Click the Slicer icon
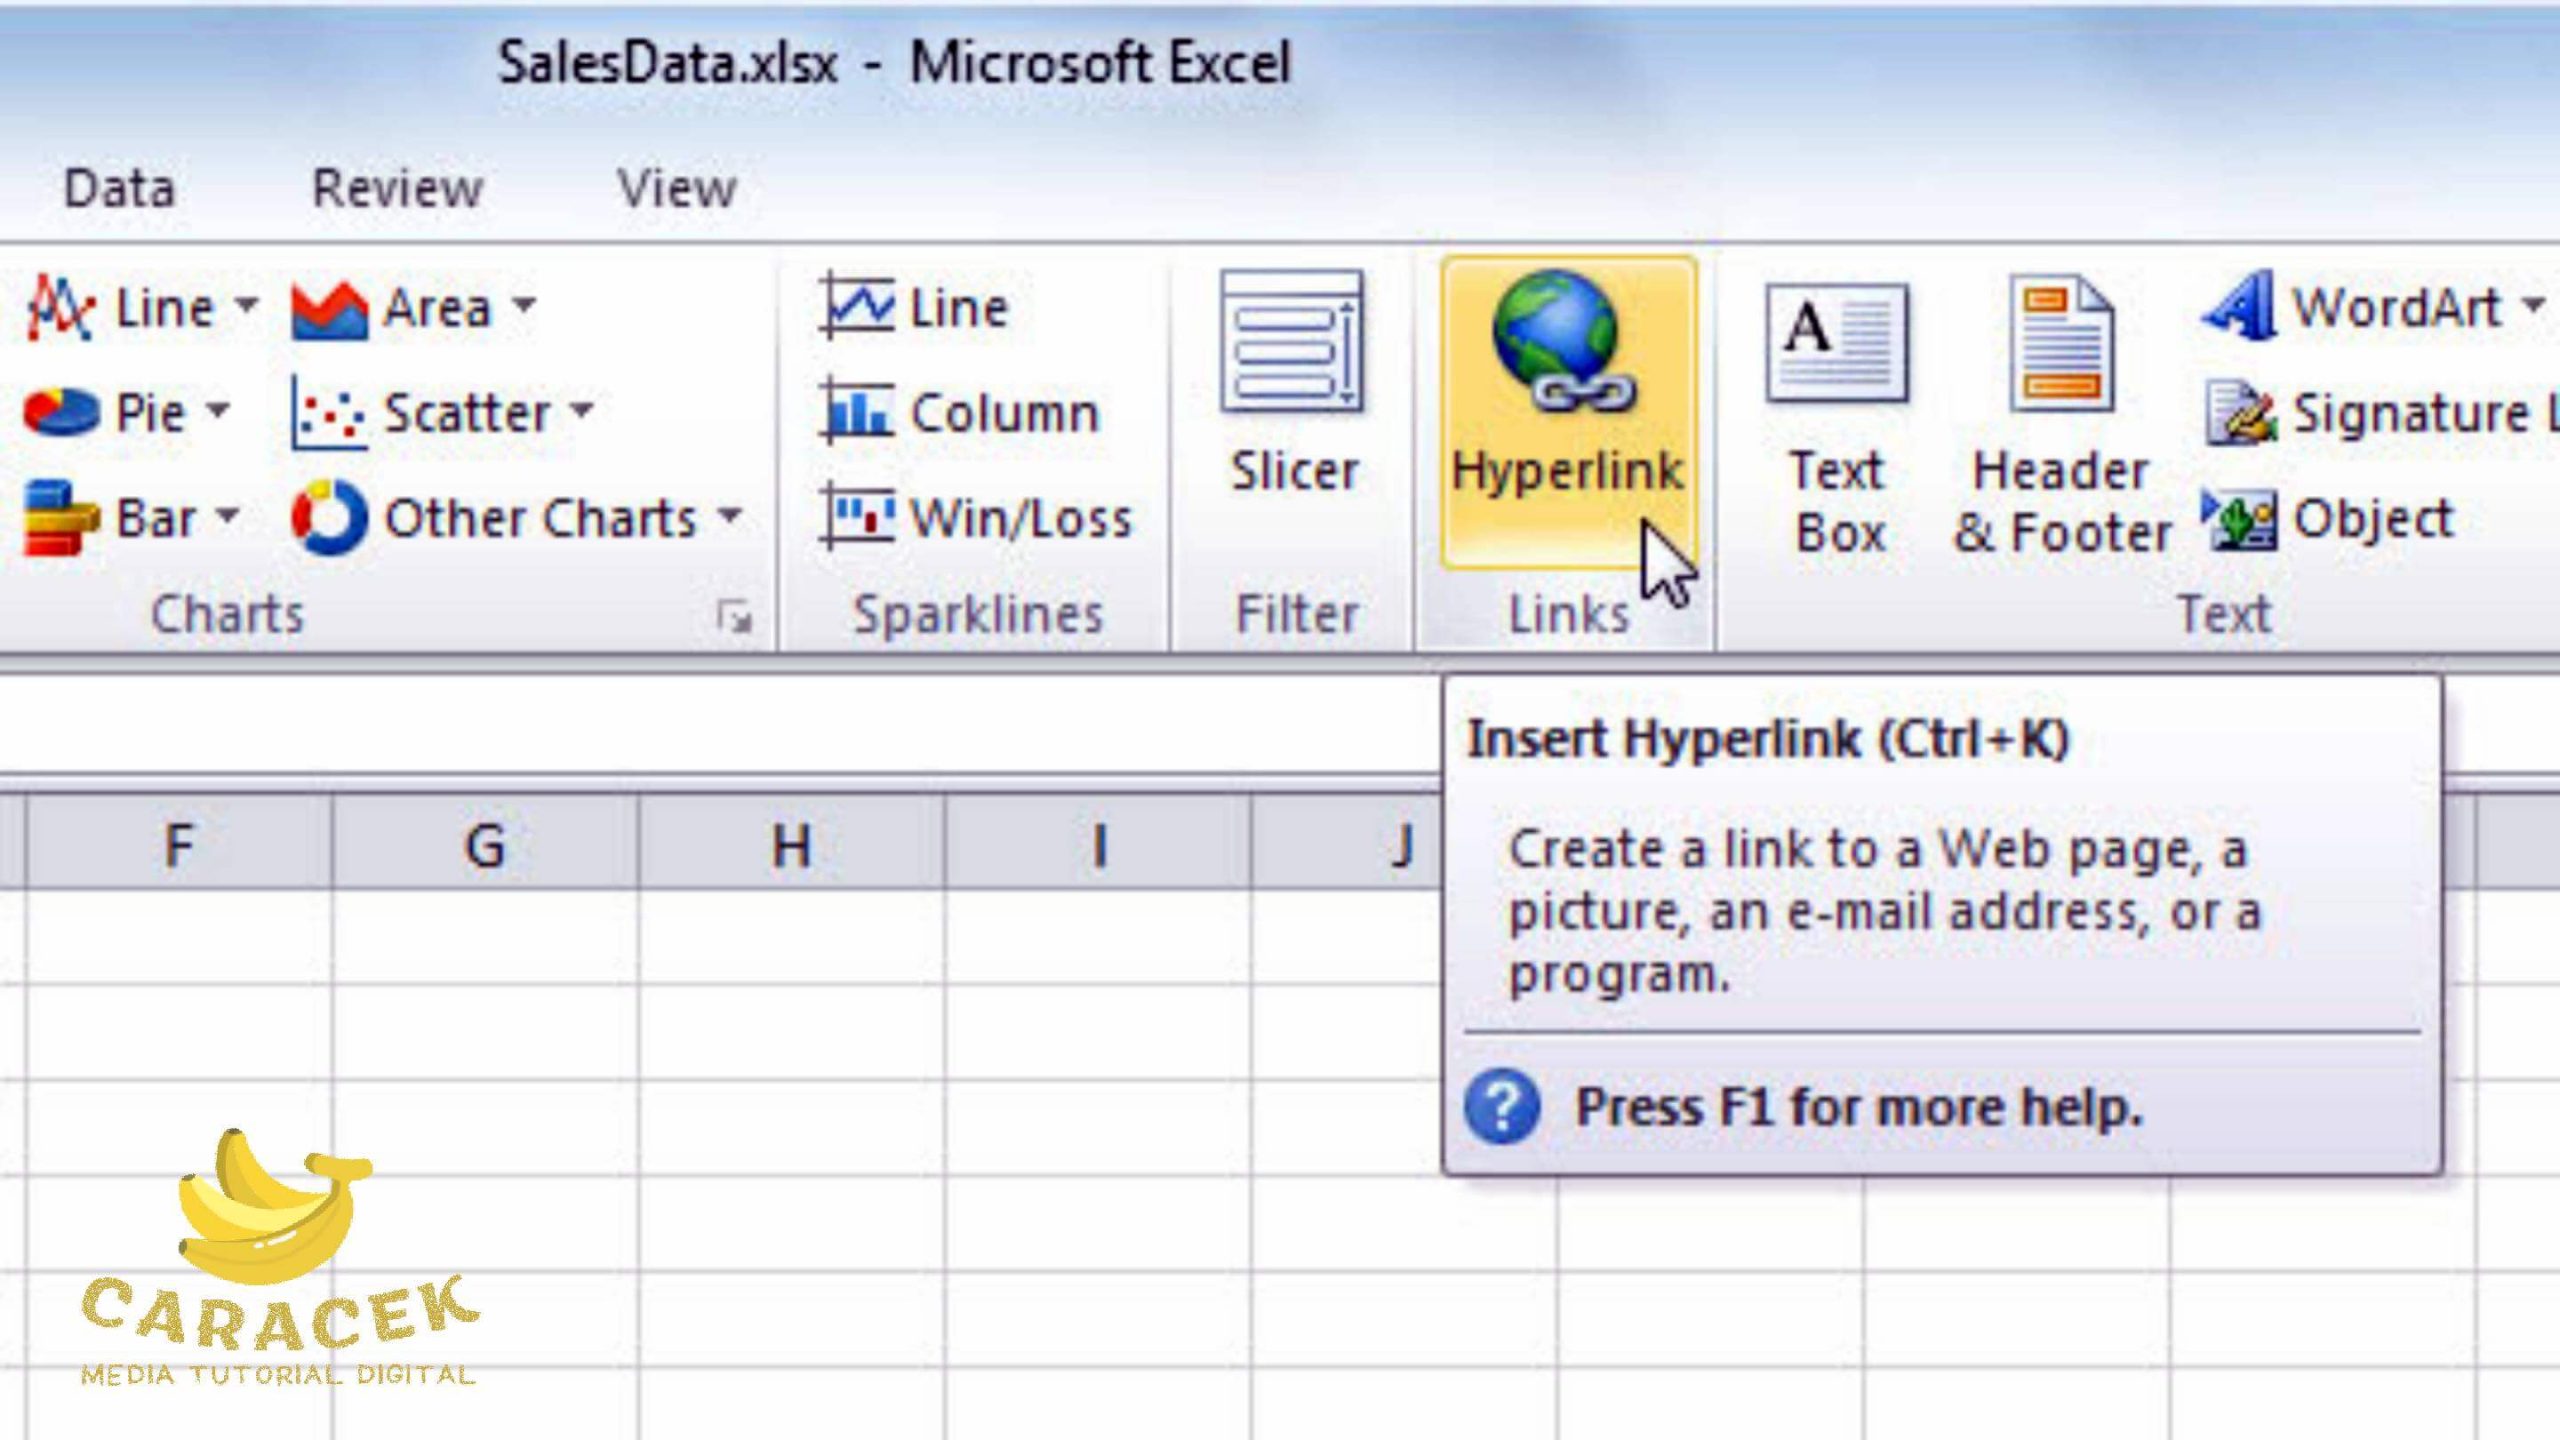 pos(1293,342)
